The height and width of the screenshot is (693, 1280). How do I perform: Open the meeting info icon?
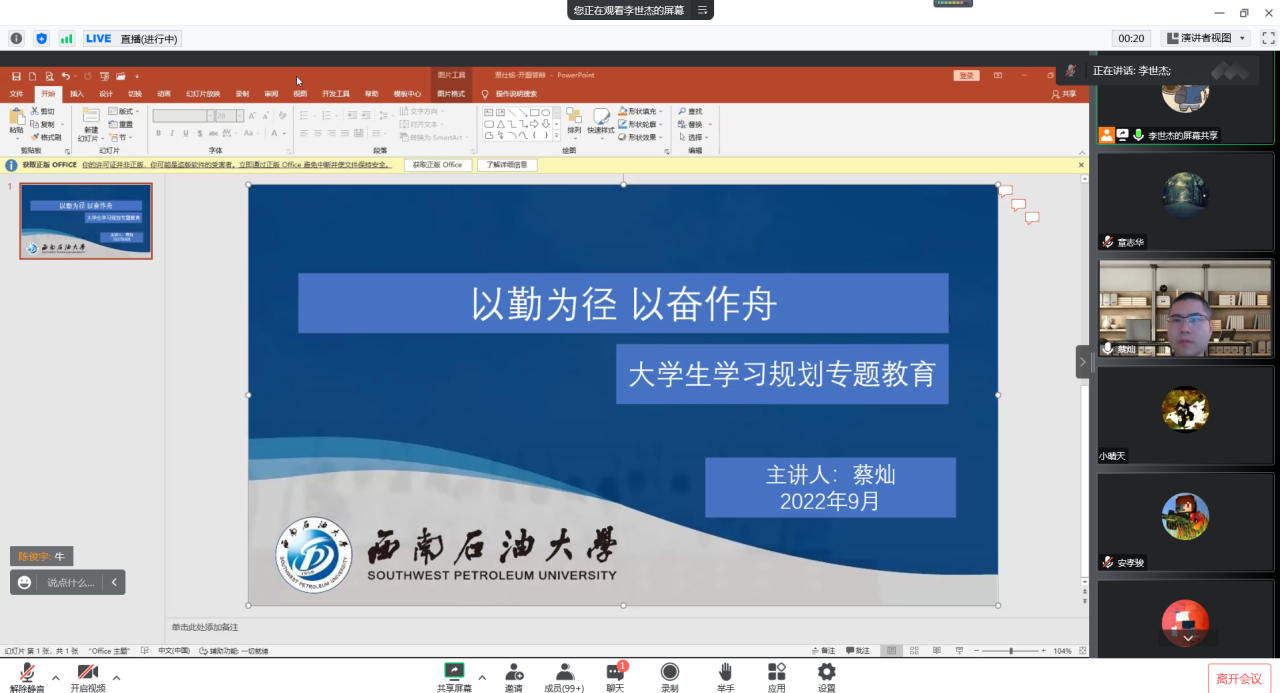[x=16, y=38]
